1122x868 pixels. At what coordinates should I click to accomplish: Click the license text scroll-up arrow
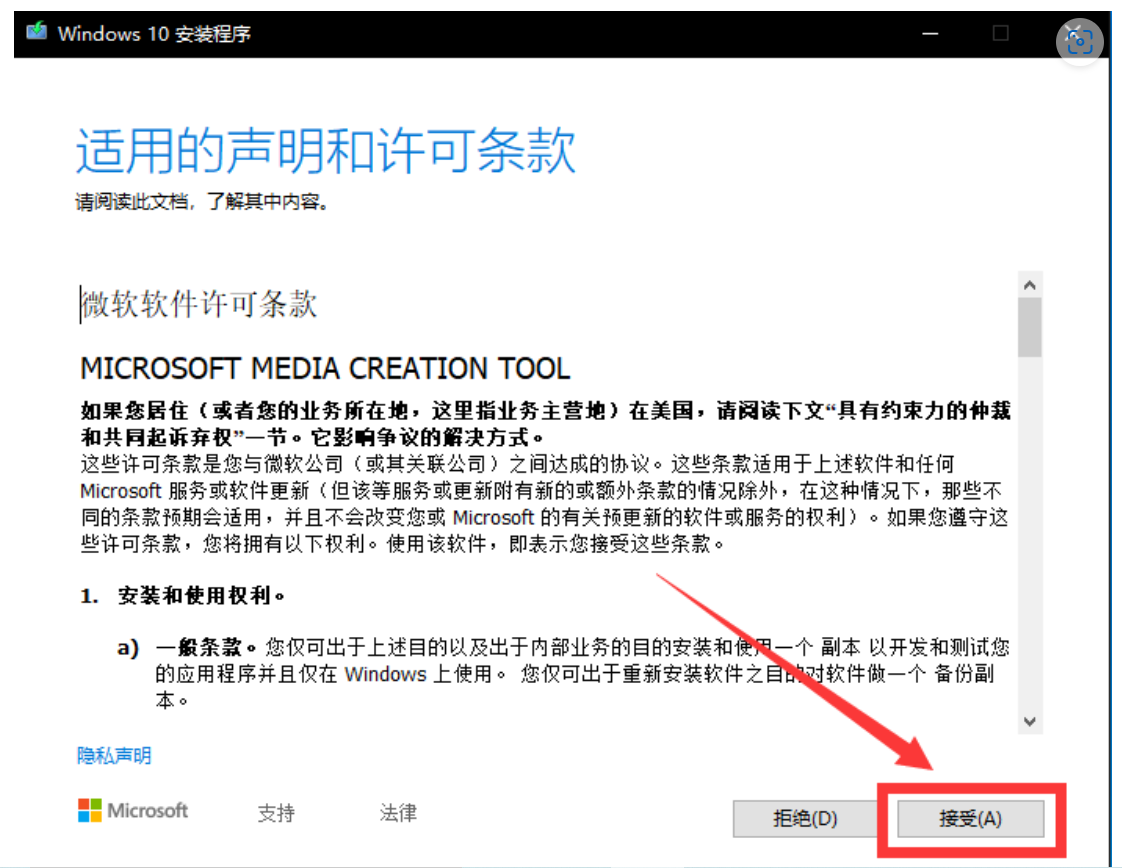coord(1030,285)
